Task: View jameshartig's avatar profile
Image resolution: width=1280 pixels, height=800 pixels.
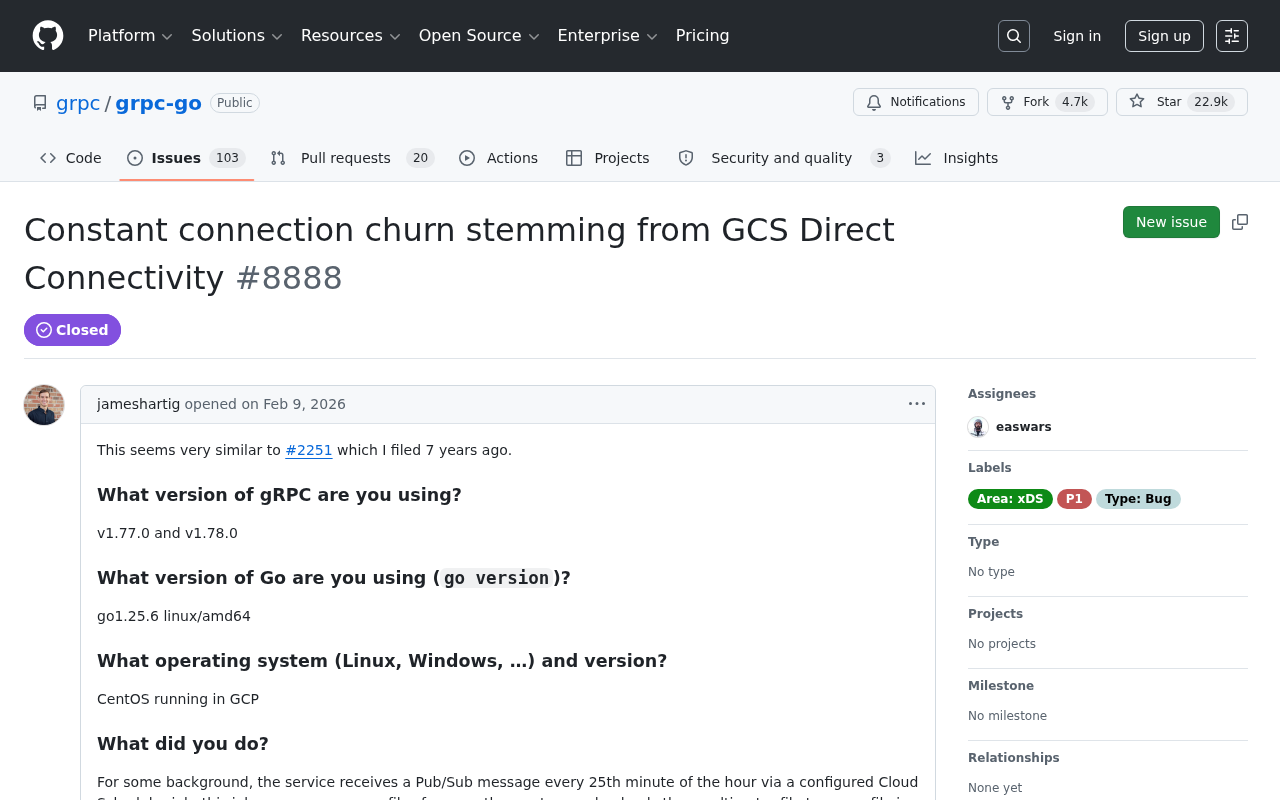Action: point(44,405)
